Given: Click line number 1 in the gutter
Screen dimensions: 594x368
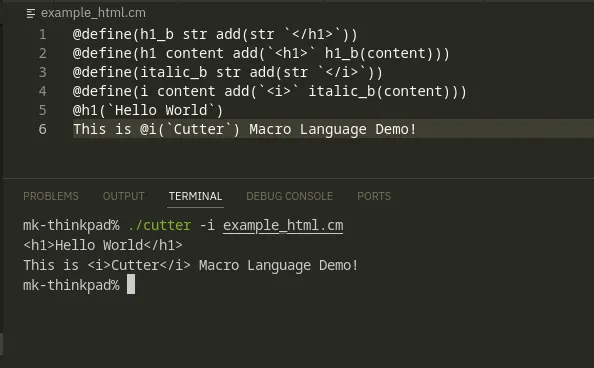Looking at the screenshot, I should 43,34.
